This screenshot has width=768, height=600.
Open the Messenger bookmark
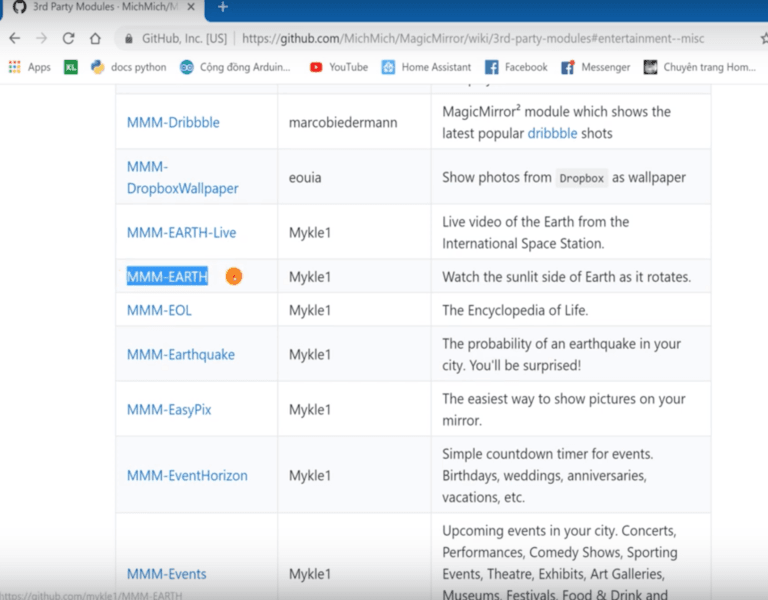click(596, 67)
